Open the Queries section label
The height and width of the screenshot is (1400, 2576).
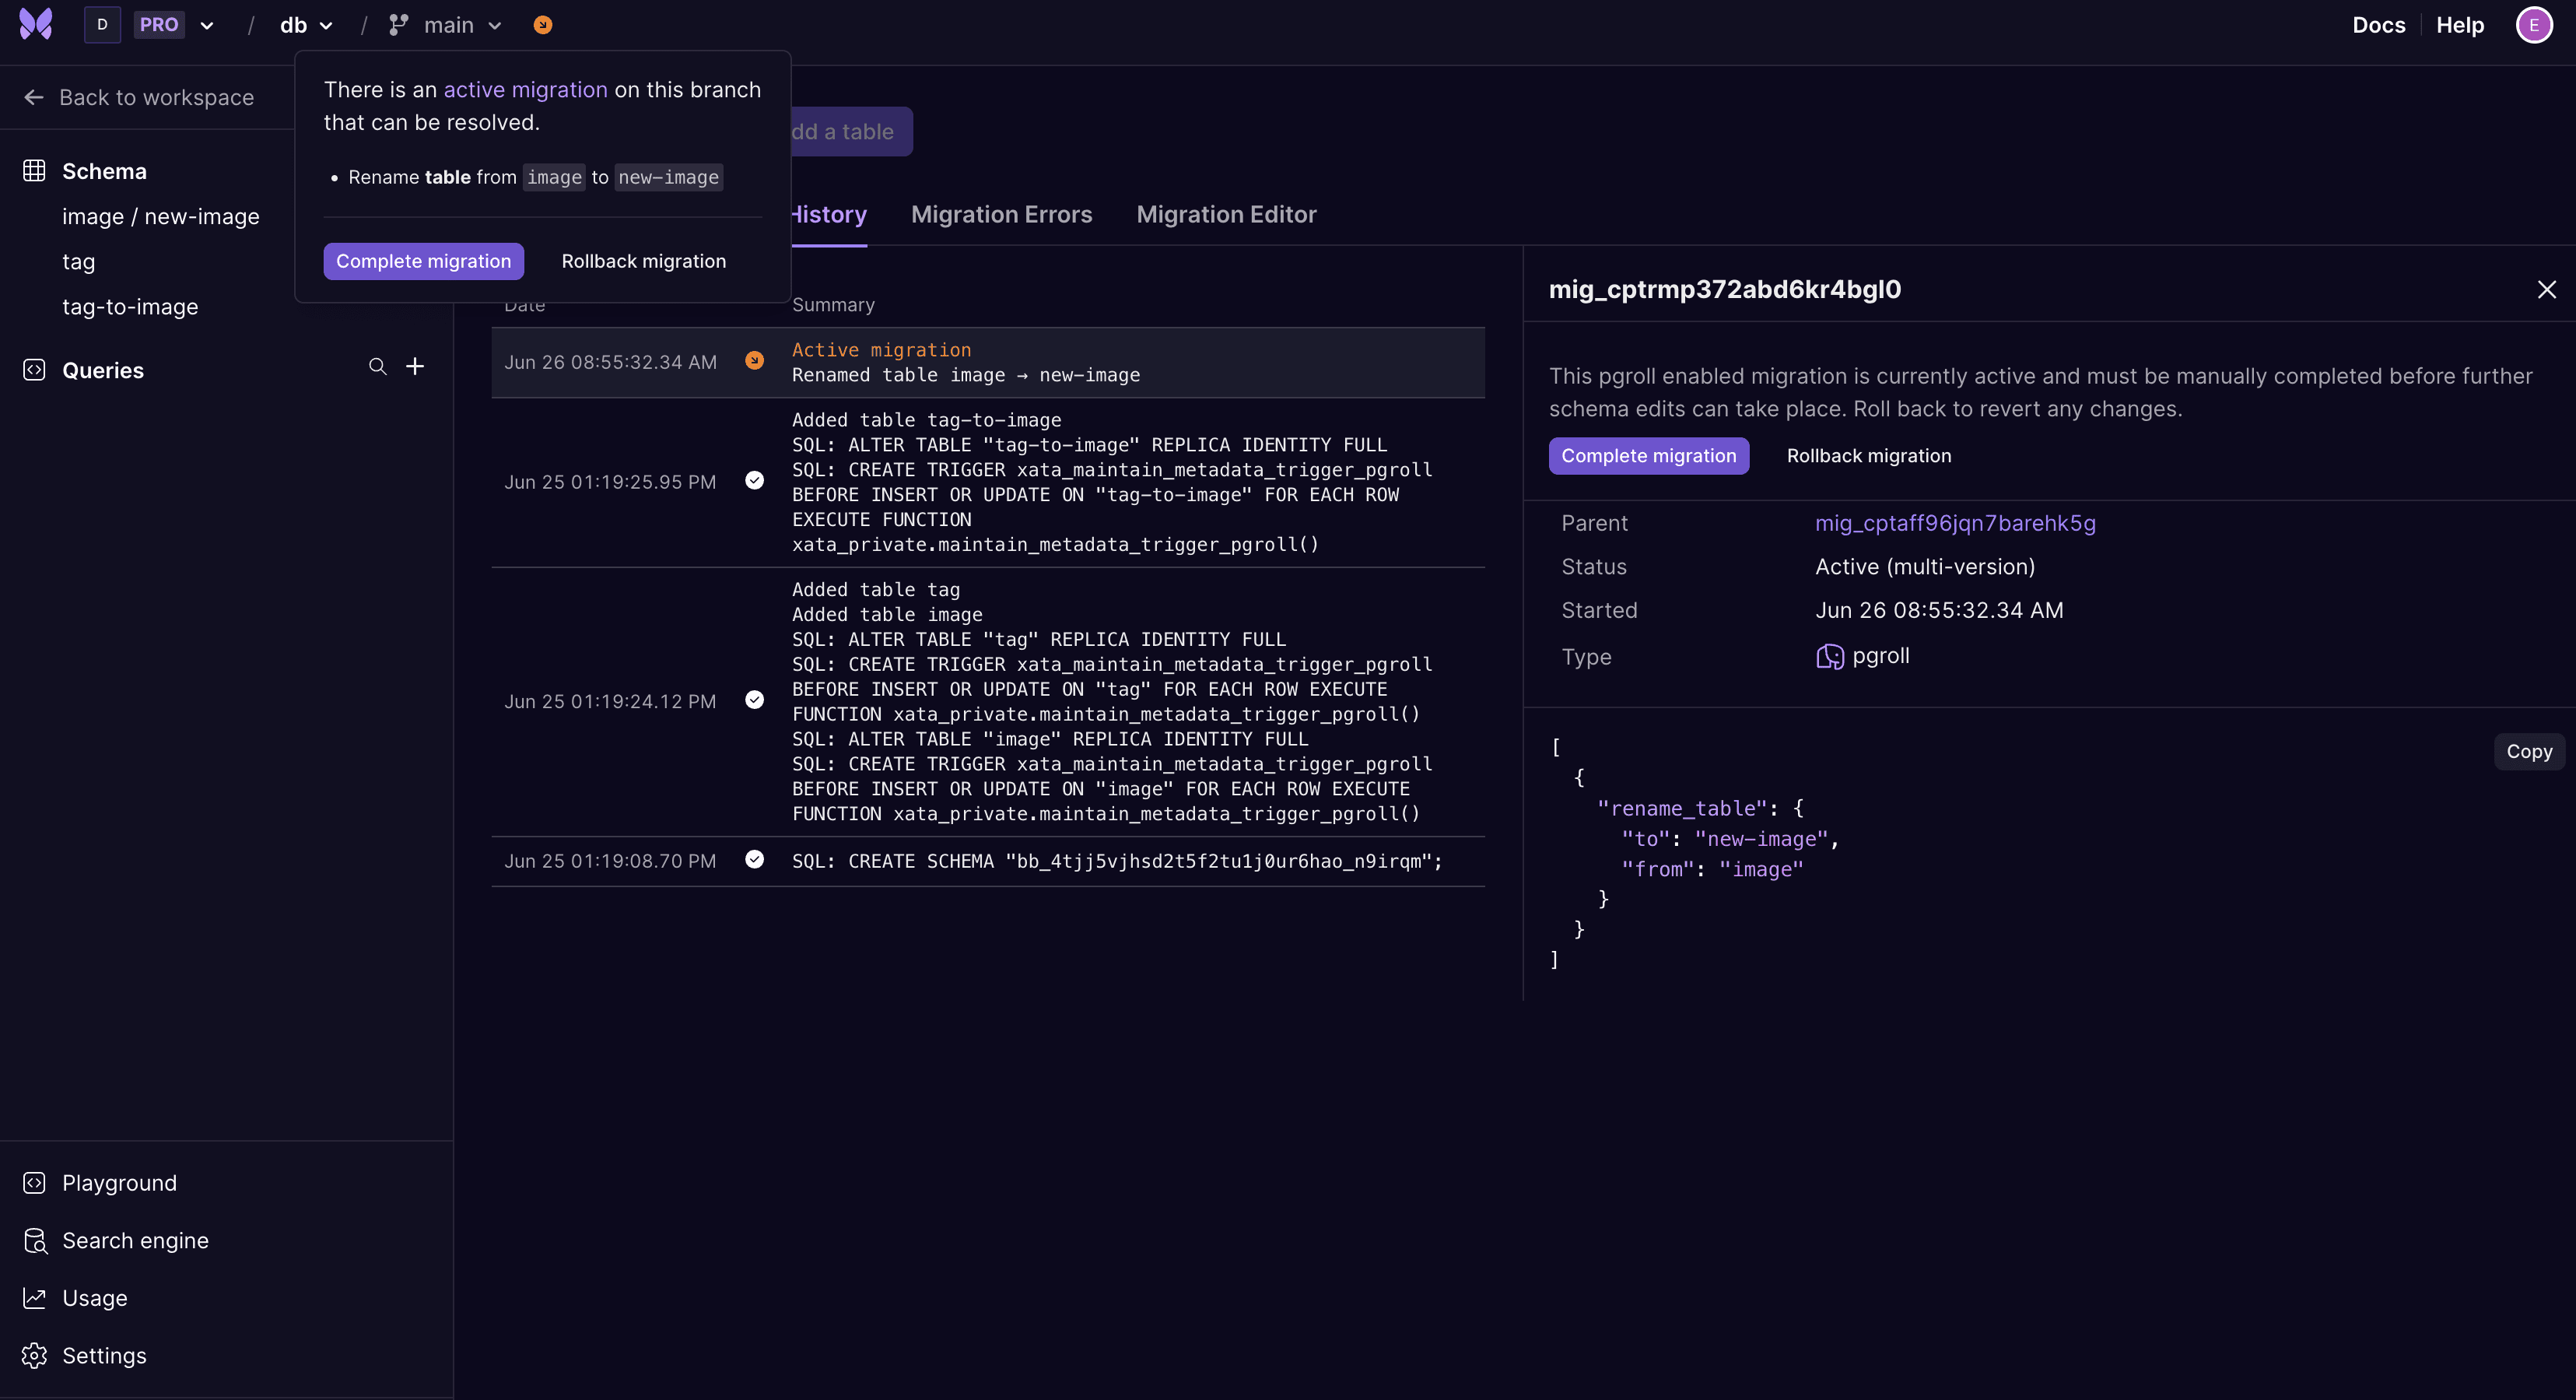[x=103, y=370]
